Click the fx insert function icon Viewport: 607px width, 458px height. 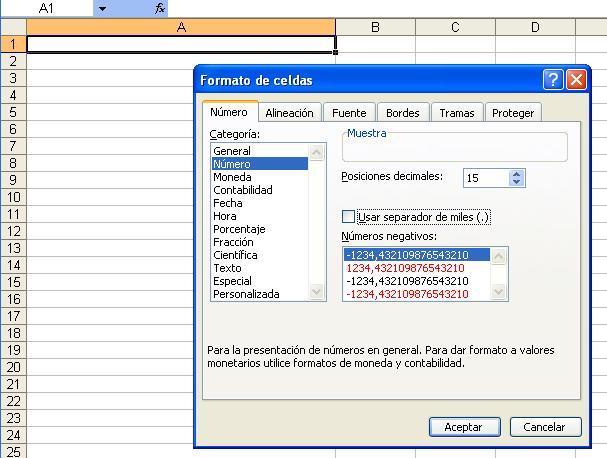(x=160, y=8)
